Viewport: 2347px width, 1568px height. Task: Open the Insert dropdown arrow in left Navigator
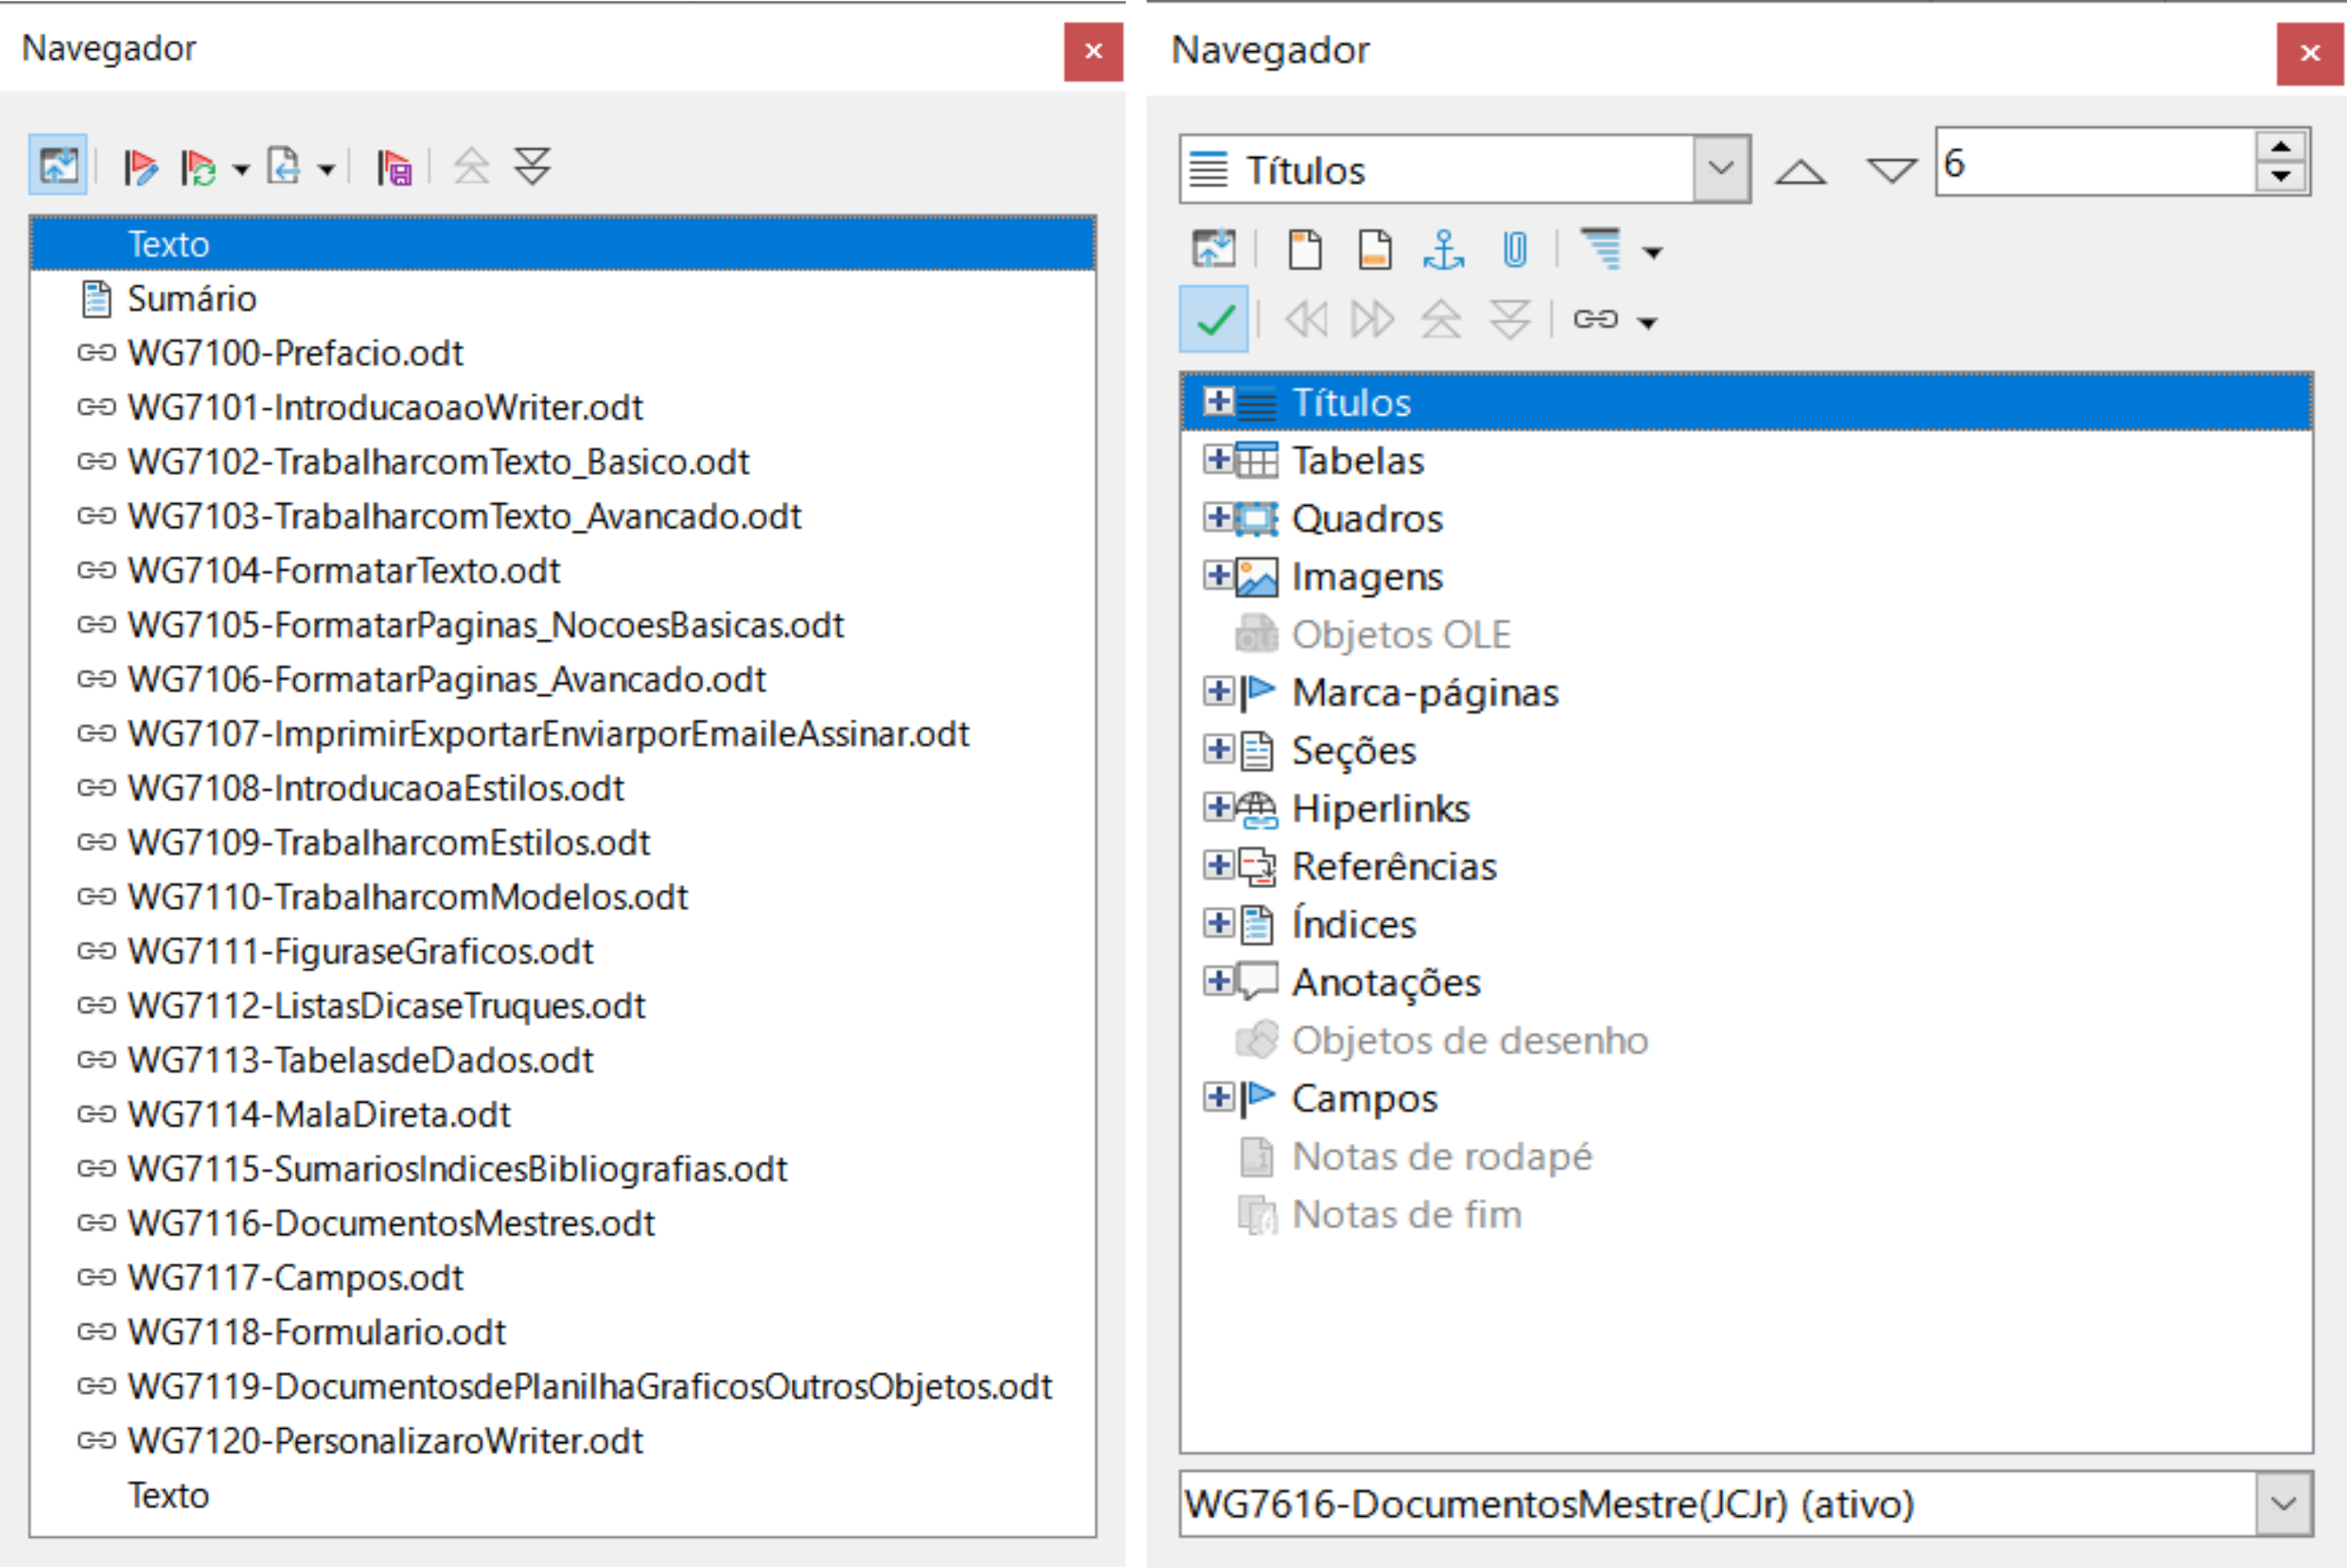(x=326, y=169)
